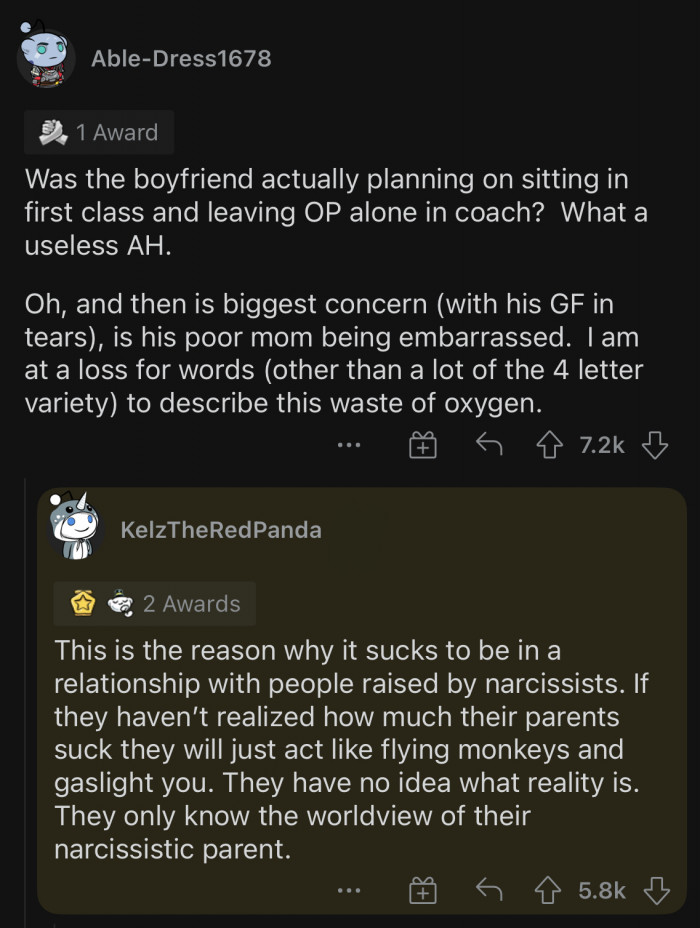
Task: Upvote Able-Dress1678's comment with 7.2k votes
Action: [548, 445]
